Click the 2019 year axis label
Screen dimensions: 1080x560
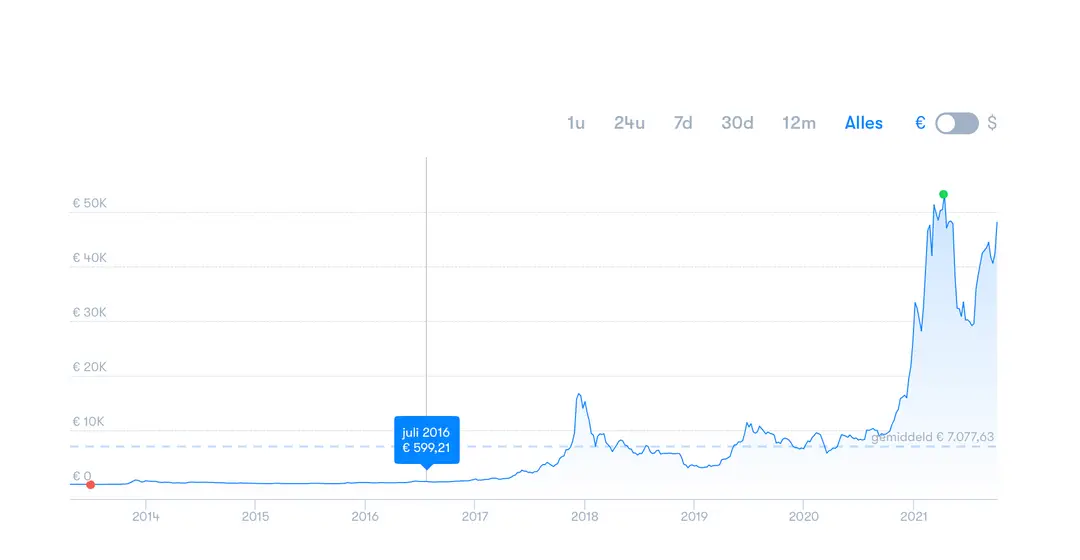(694, 517)
